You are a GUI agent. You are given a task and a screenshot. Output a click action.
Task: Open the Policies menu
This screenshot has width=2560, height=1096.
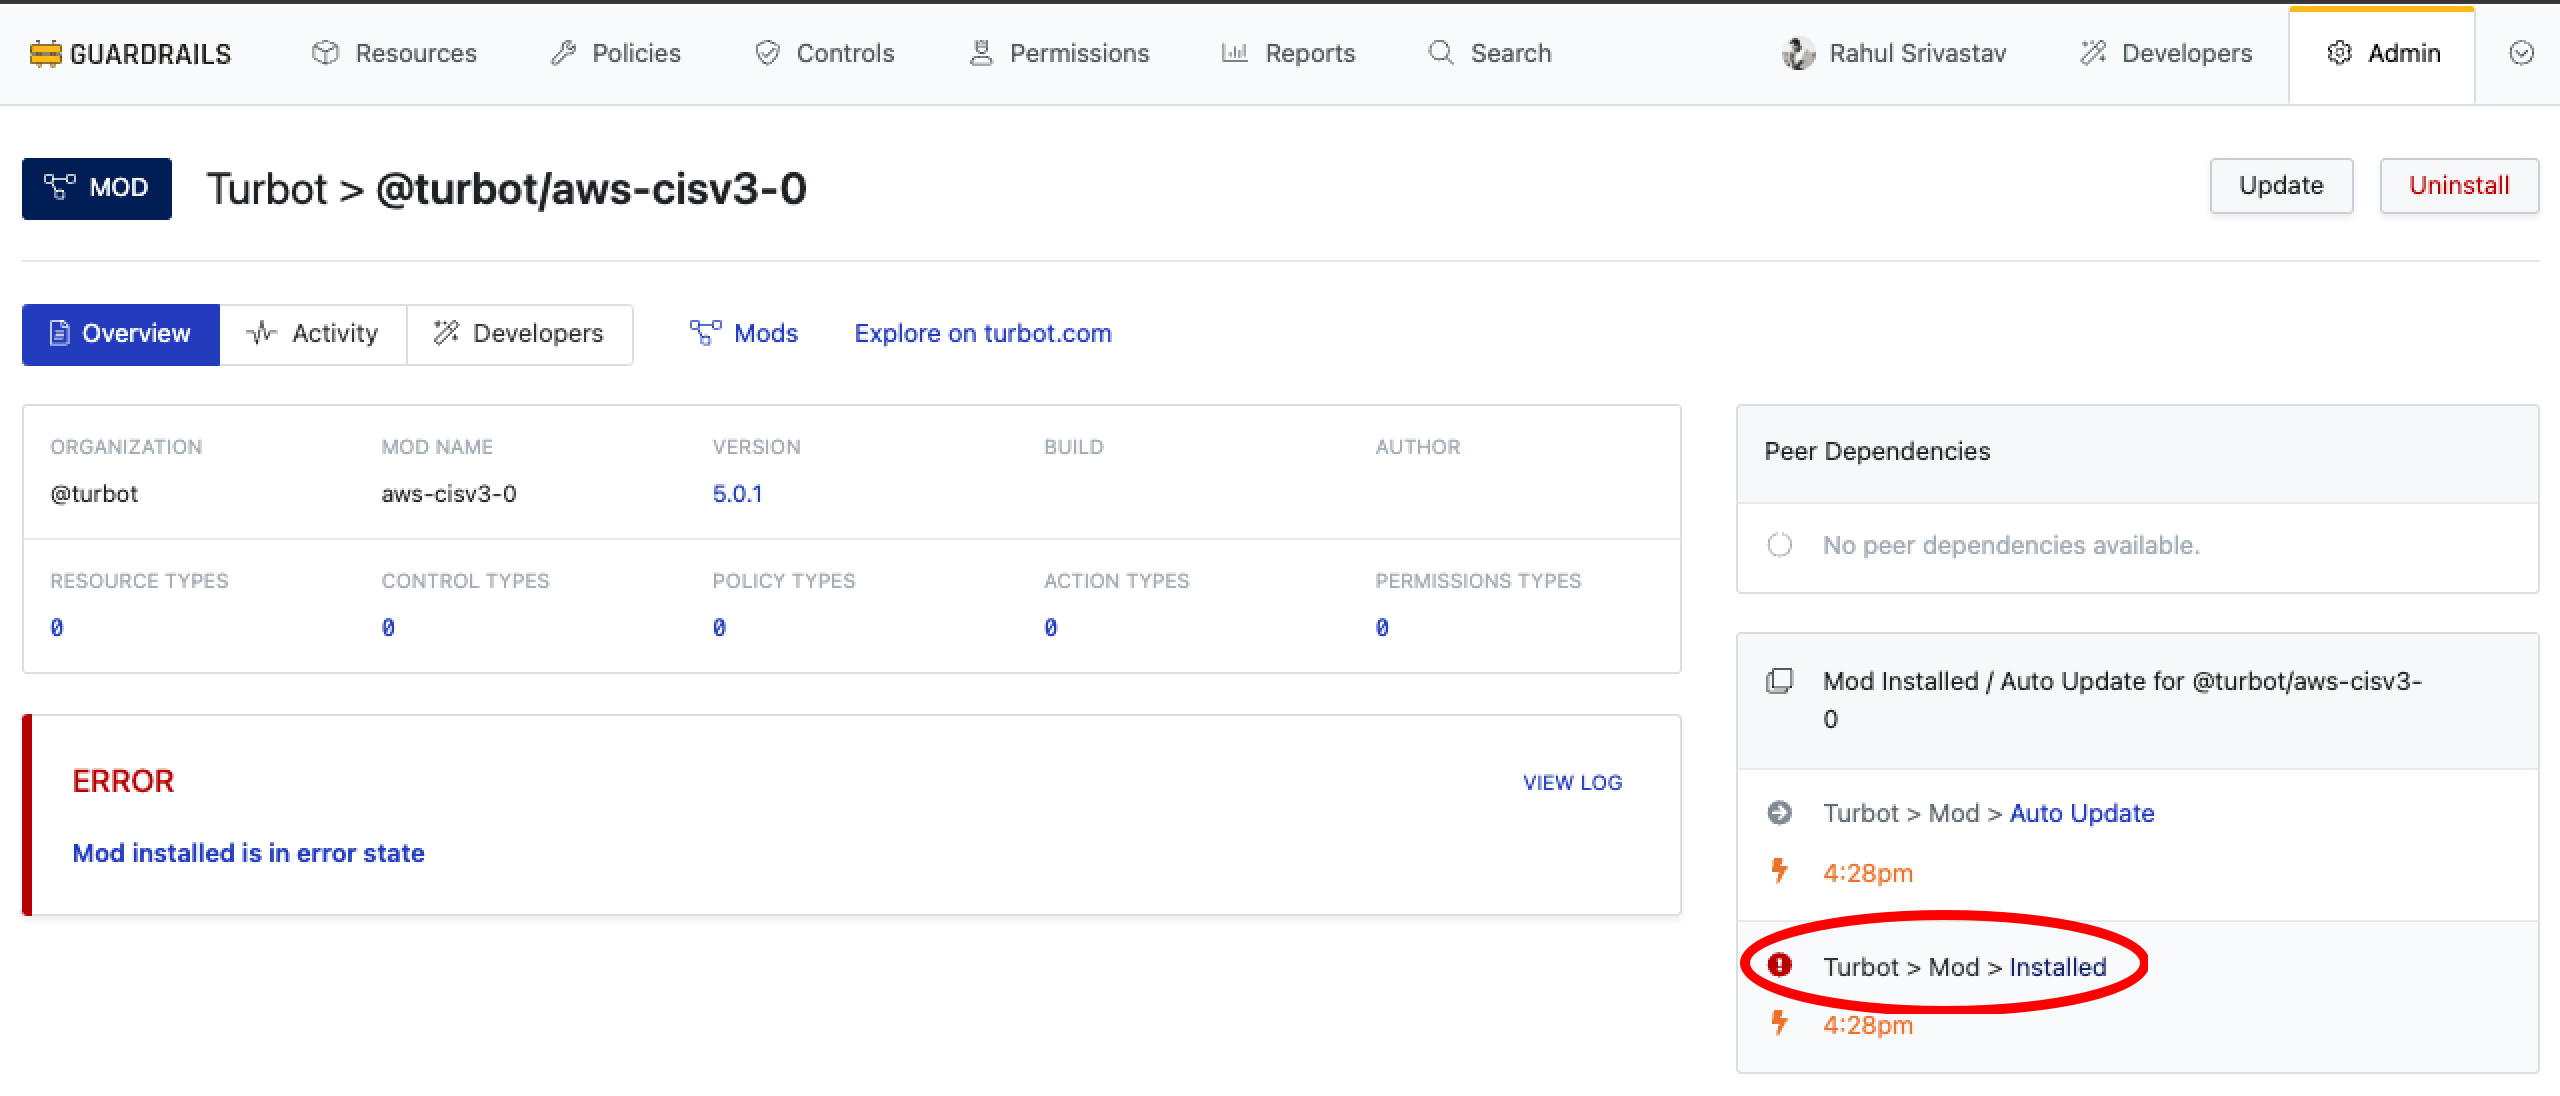[x=616, y=54]
